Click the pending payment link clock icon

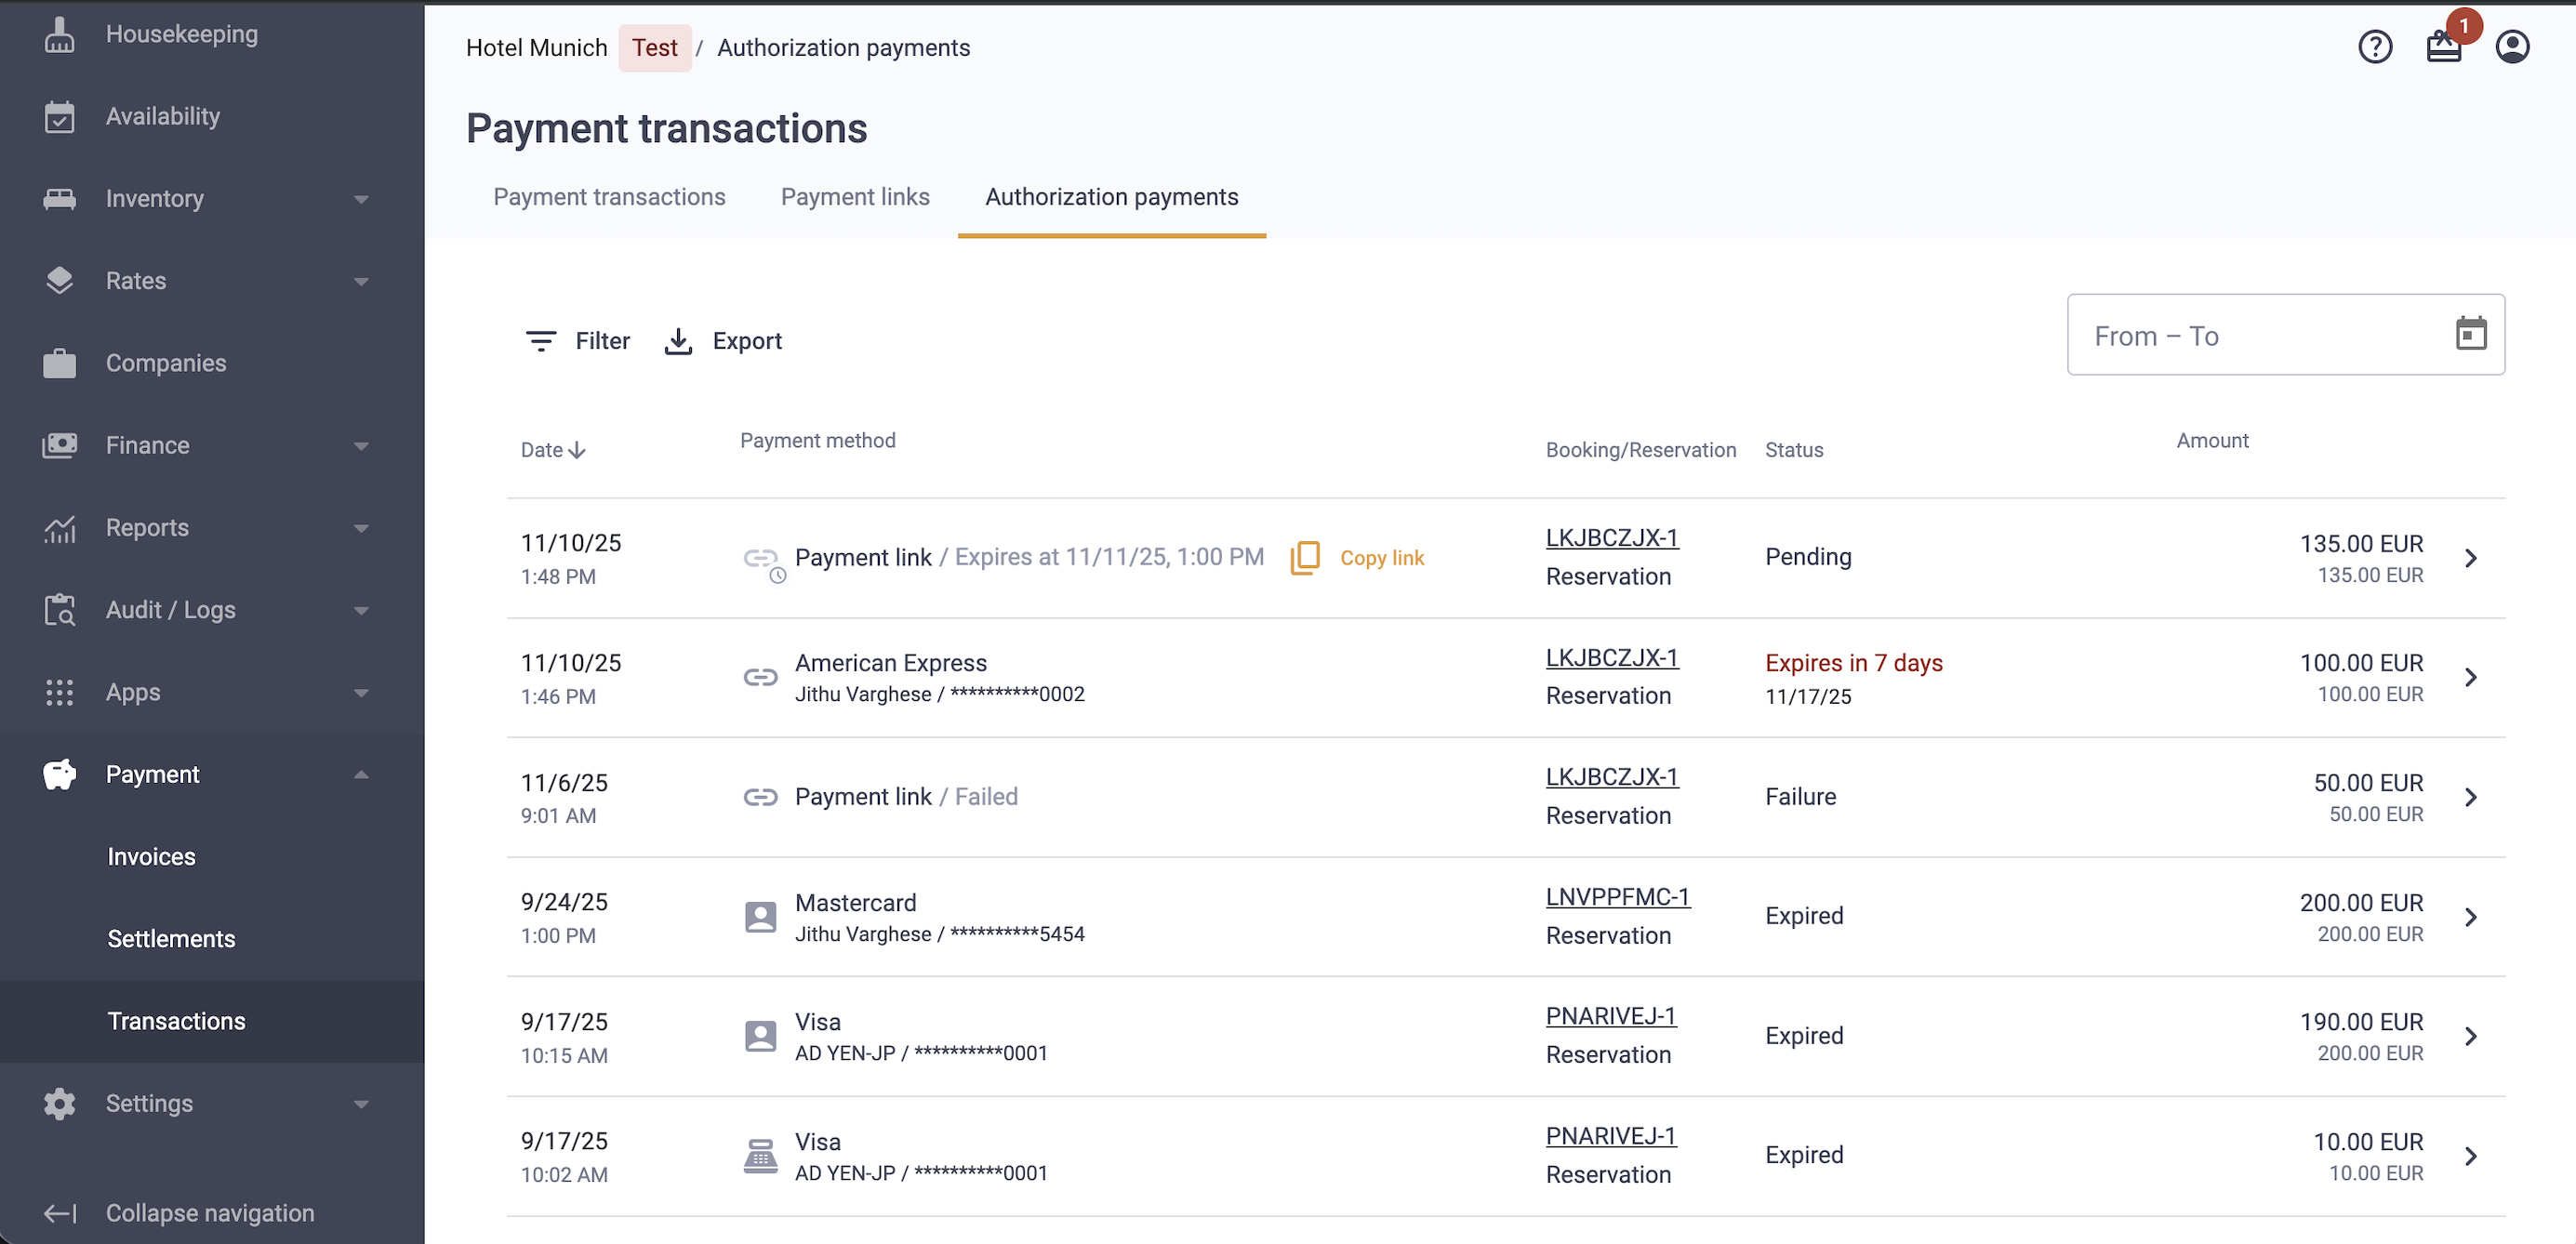764,563
